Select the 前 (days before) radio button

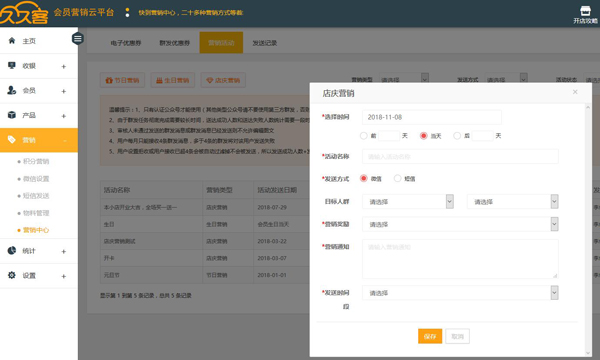coord(364,136)
